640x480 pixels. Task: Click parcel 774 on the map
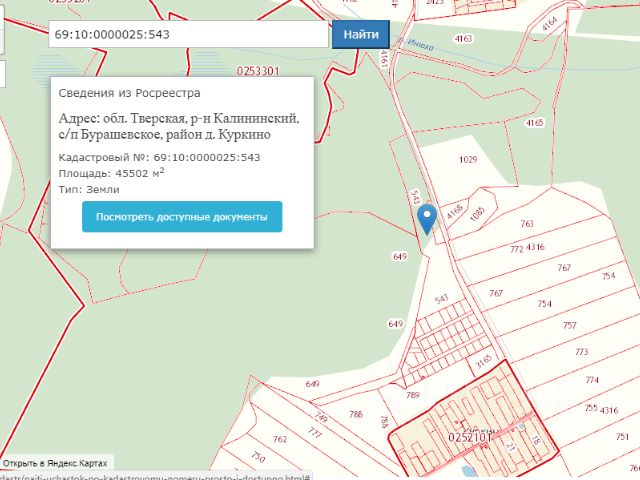tap(591, 380)
